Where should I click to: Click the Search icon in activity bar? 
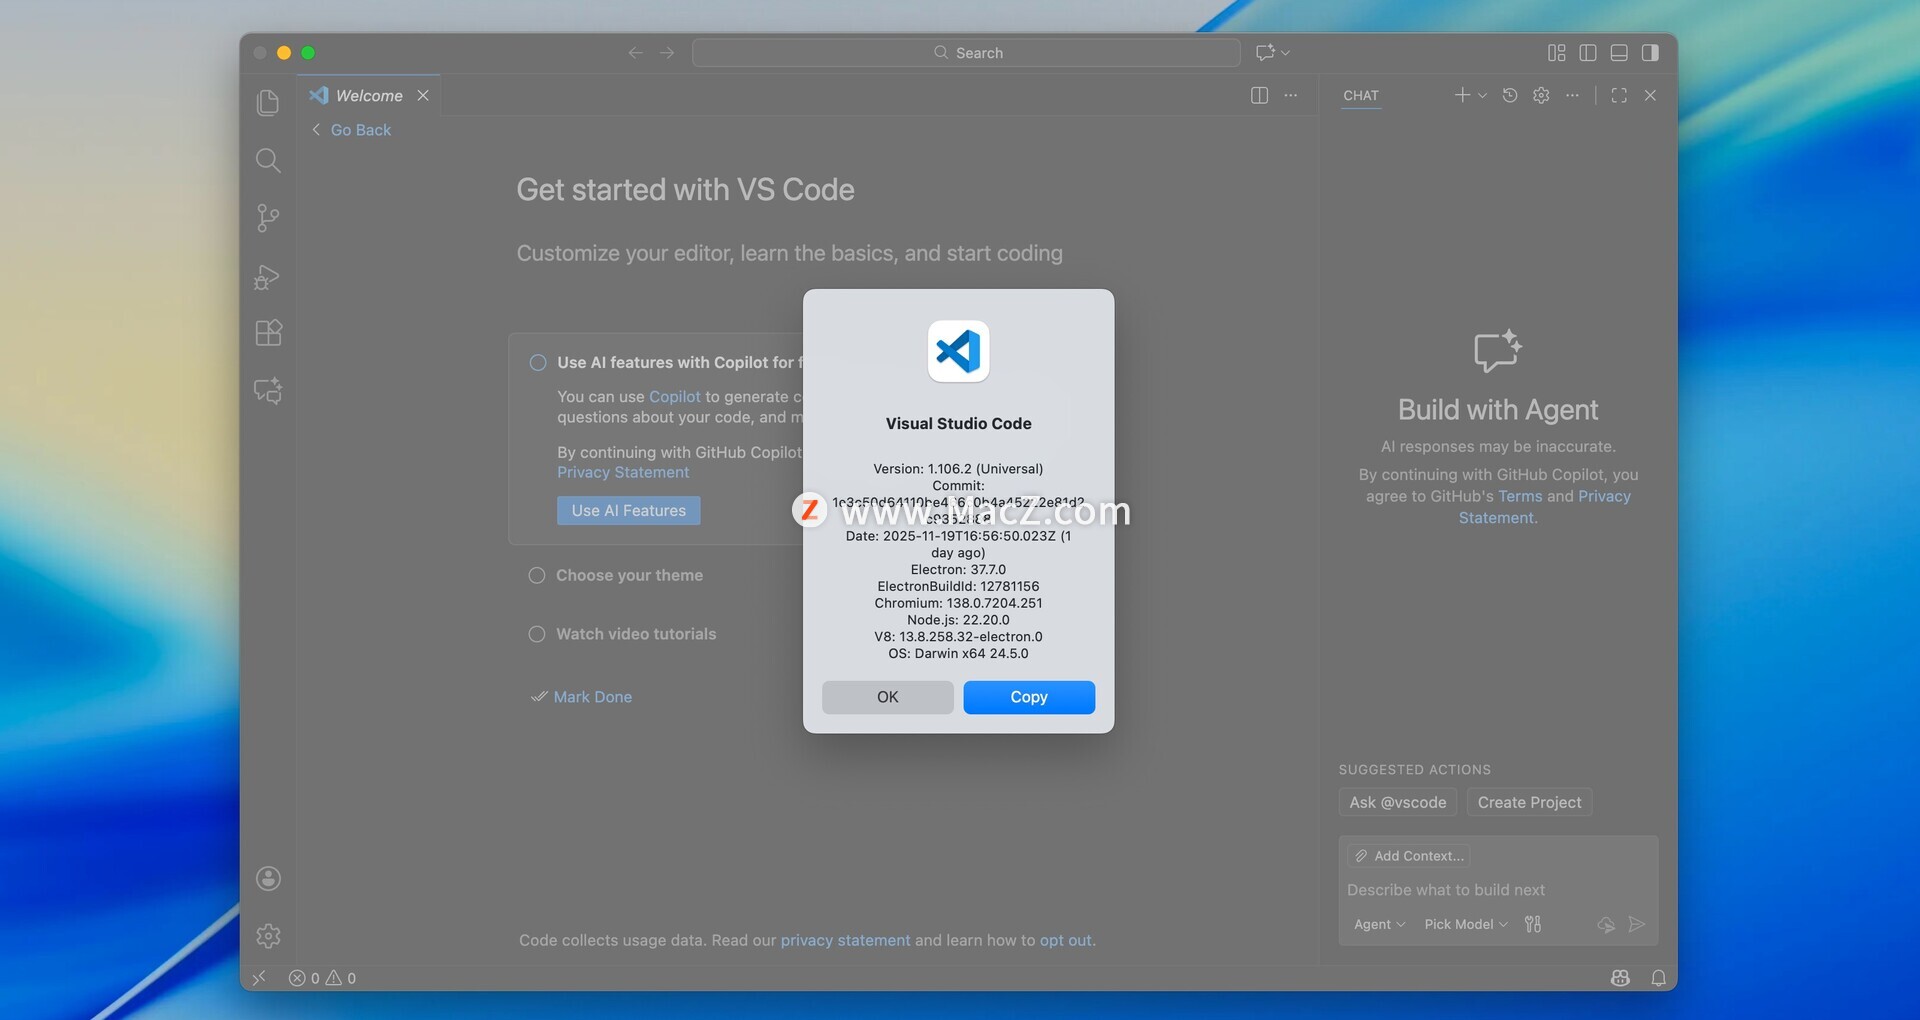coord(268,160)
